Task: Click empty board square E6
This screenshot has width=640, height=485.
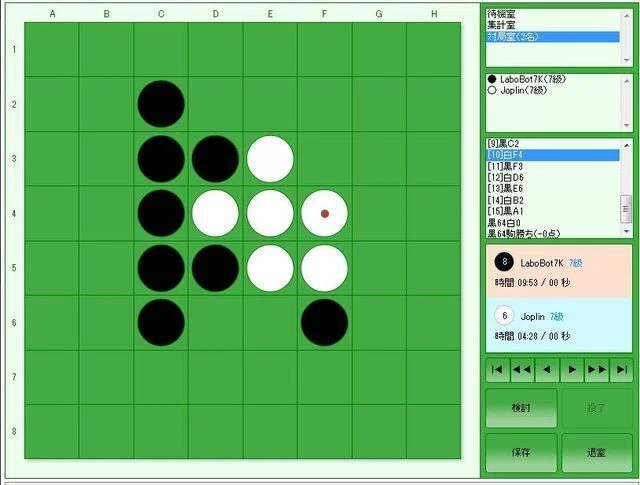Action: pyautogui.click(x=270, y=323)
